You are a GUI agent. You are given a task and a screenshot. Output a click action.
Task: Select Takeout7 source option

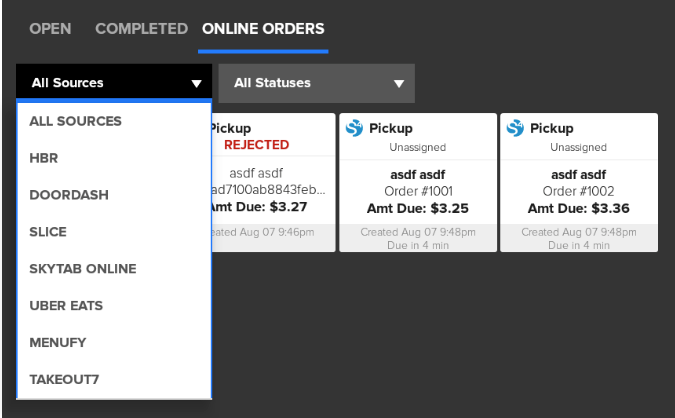pos(64,380)
